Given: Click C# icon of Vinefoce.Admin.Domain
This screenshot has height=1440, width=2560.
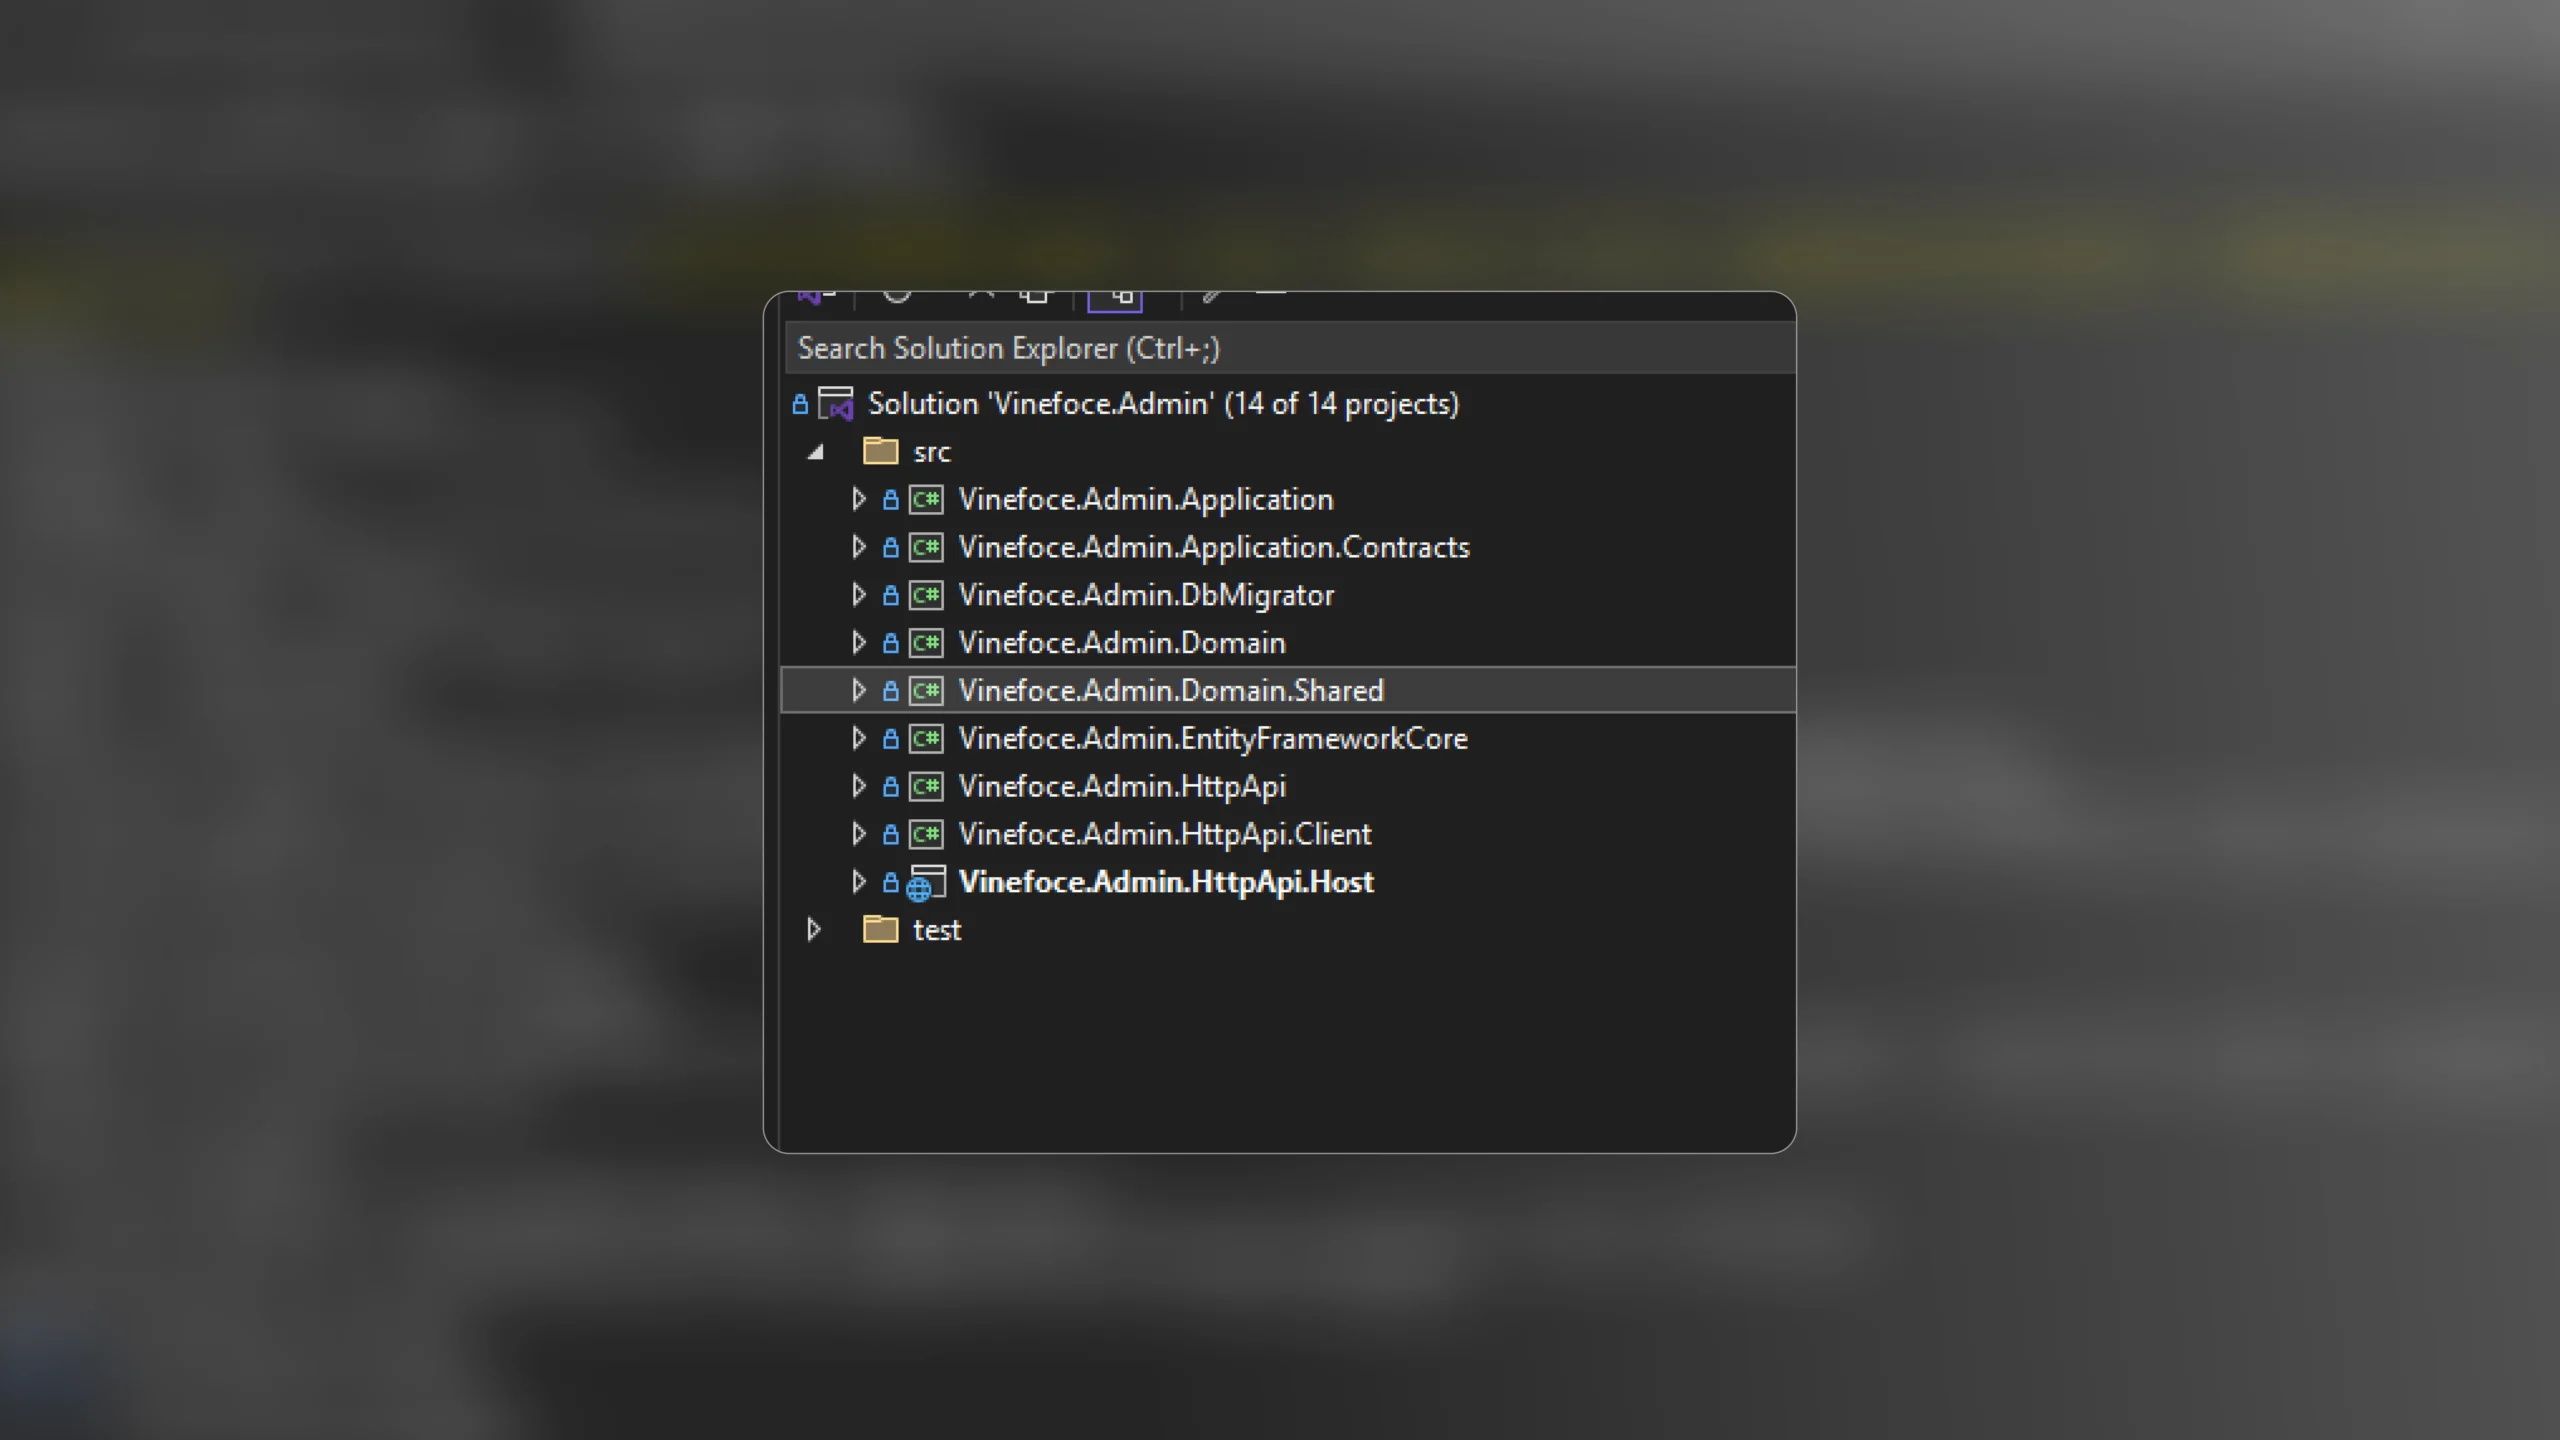Looking at the screenshot, I should (926, 643).
